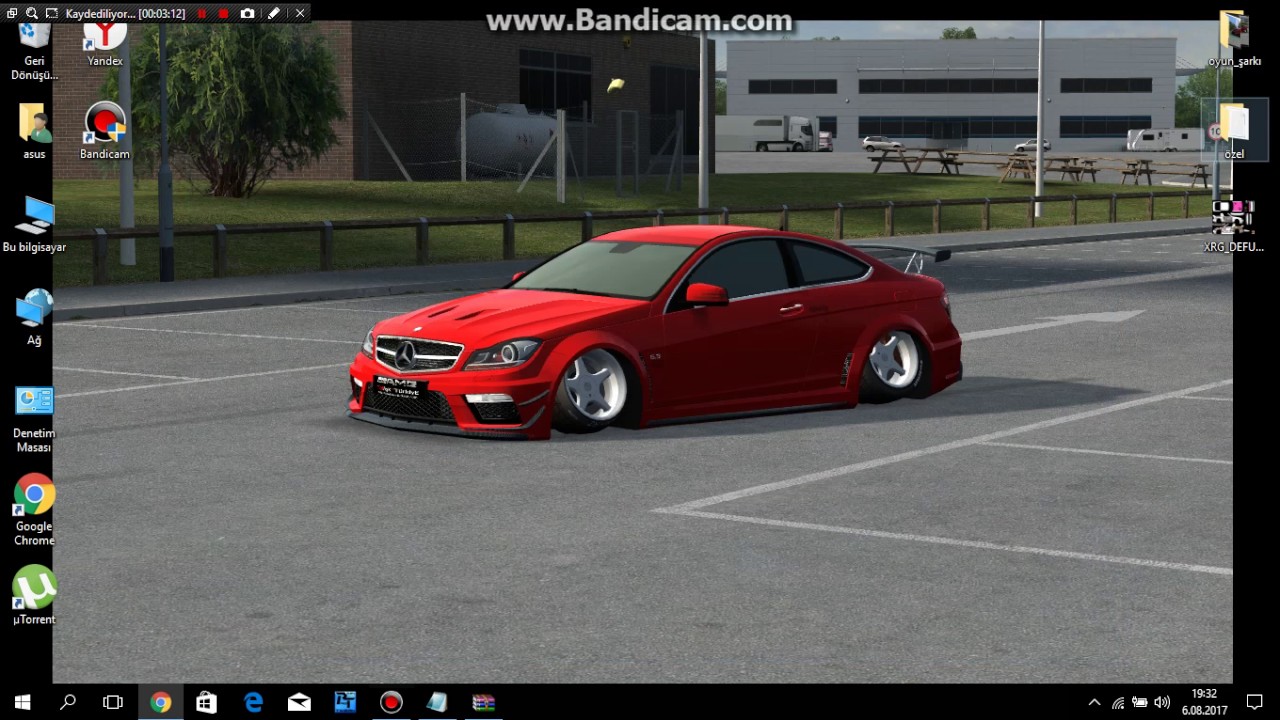Open the Mail app from taskbar
The height and width of the screenshot is (720, 1280).
pyautogui.click(x=299, y=702)
